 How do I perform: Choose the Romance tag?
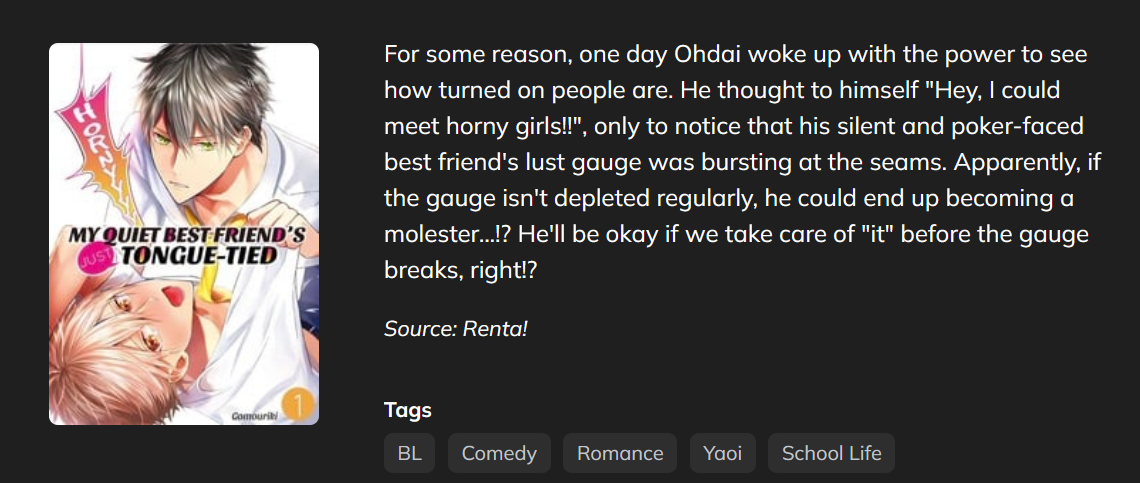[x=620, y=453]
